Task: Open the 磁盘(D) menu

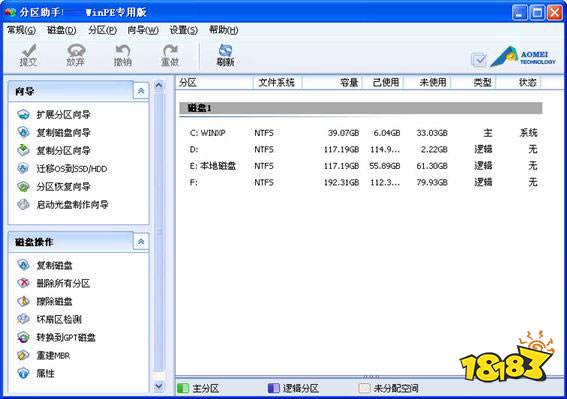Action: coord(62,30)
